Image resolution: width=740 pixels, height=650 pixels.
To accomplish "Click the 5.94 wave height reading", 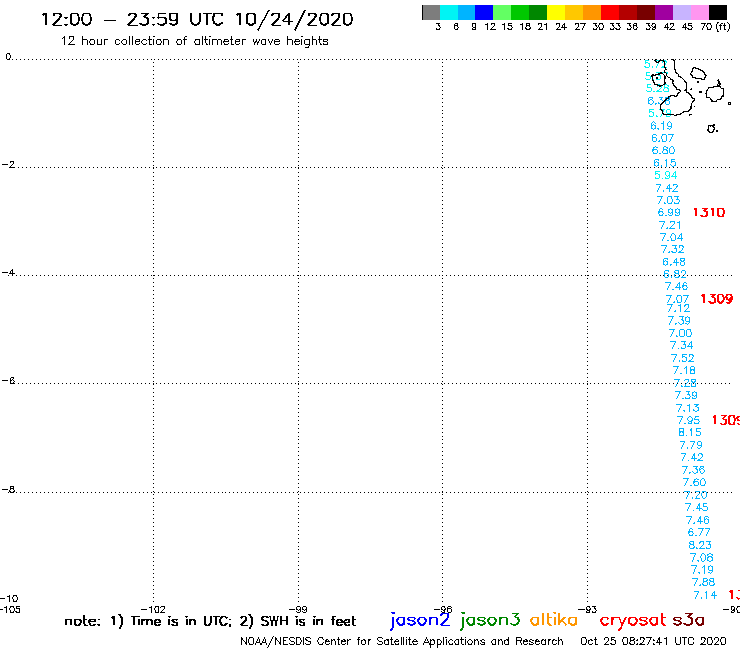I will [666, 175].
